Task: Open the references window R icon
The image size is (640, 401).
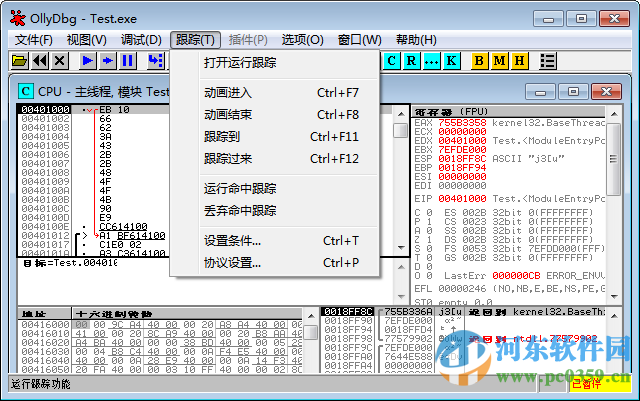Action: coord(411,61)
